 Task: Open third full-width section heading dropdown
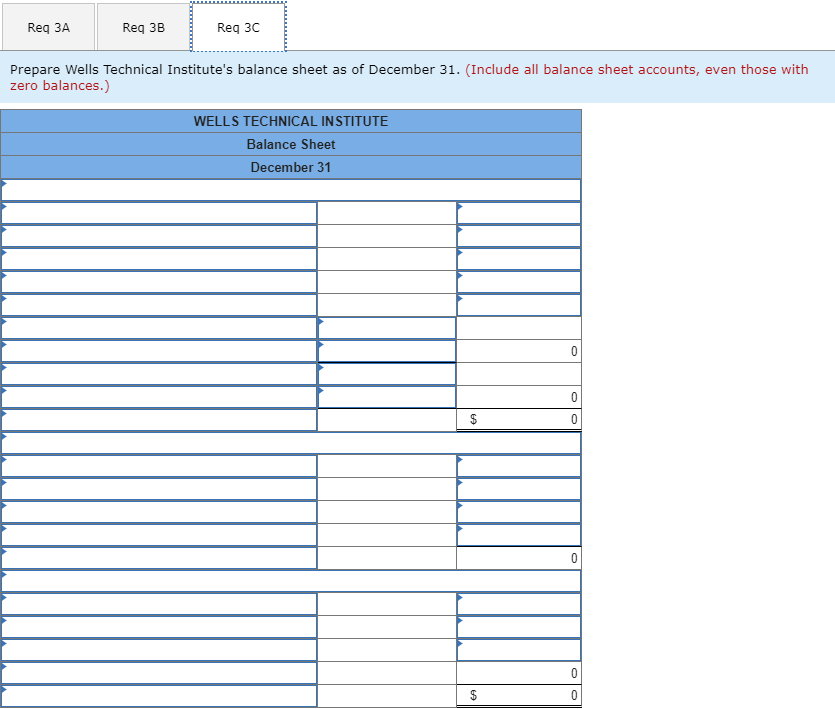[291, 581]
